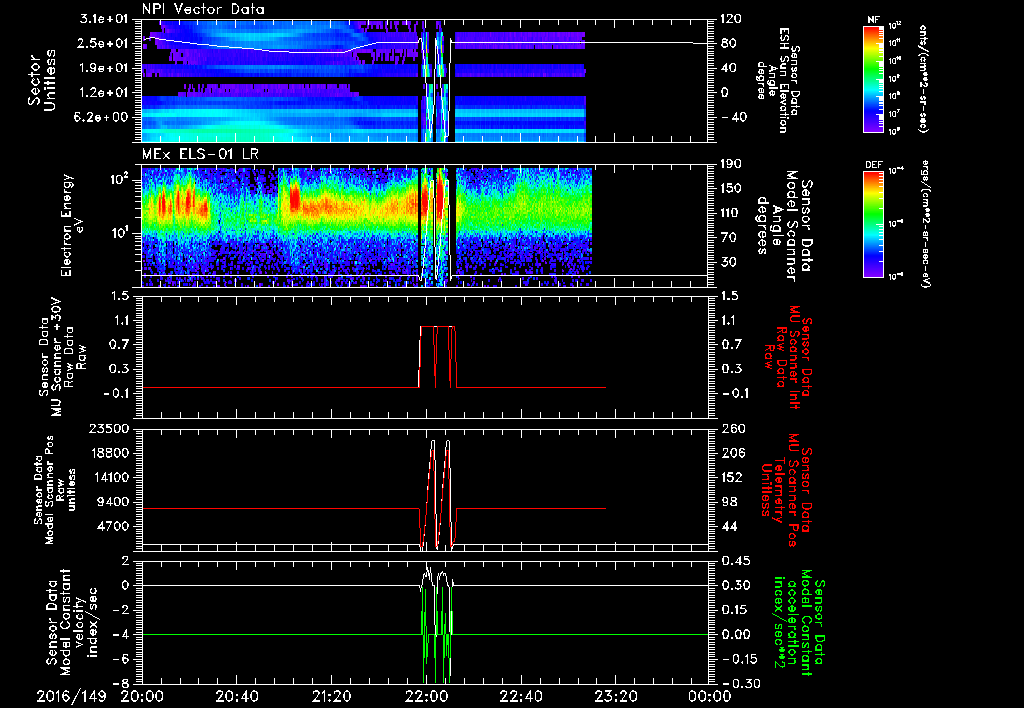Image resolution: width=1024 pixels, height=708 pixels.
Task: Click the "Sector Unitless" axis label
Action: click(x=41, y=80)
